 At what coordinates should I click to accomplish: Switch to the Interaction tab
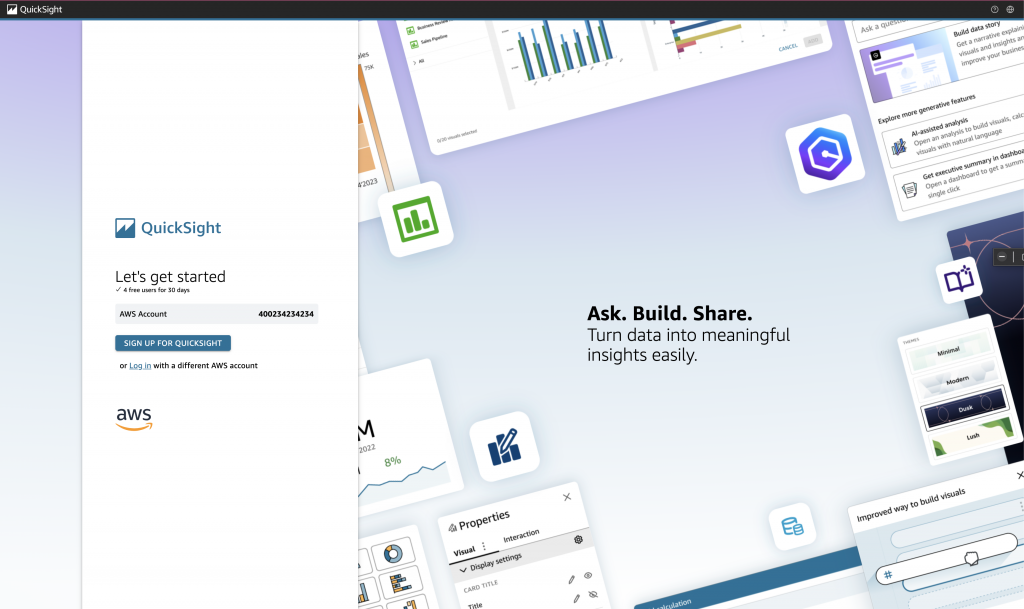click(521, 535)
